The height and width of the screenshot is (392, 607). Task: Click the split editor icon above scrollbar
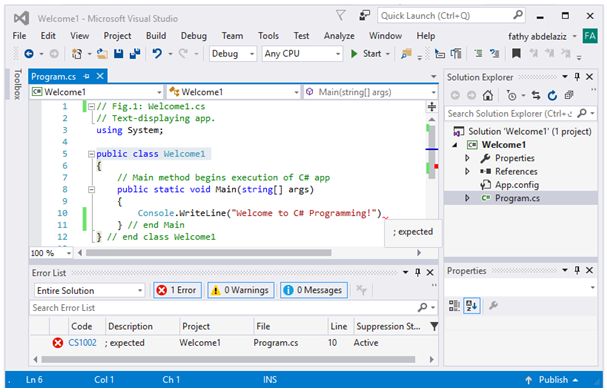432,106
